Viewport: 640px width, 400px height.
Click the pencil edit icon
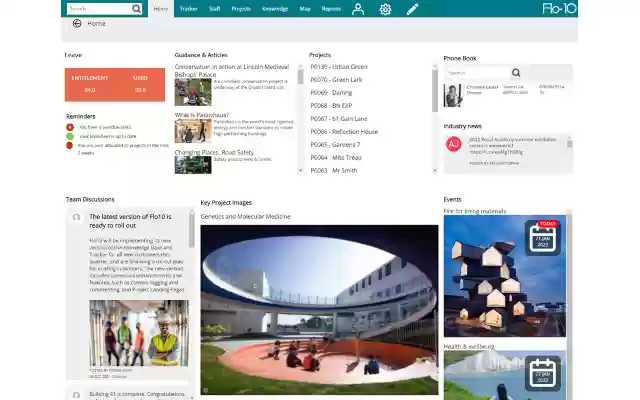pyautogui.click(x=412, y=9)
